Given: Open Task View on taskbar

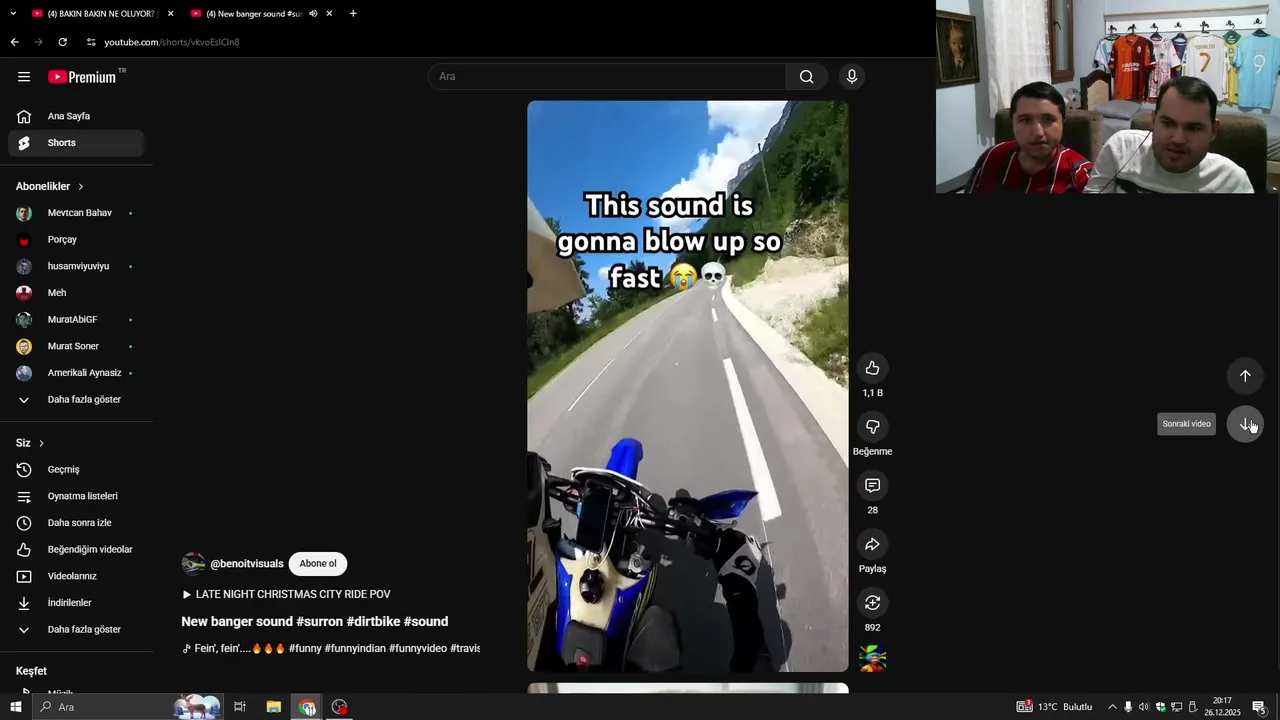Looking at the screenshot, I should click(240, 707).
